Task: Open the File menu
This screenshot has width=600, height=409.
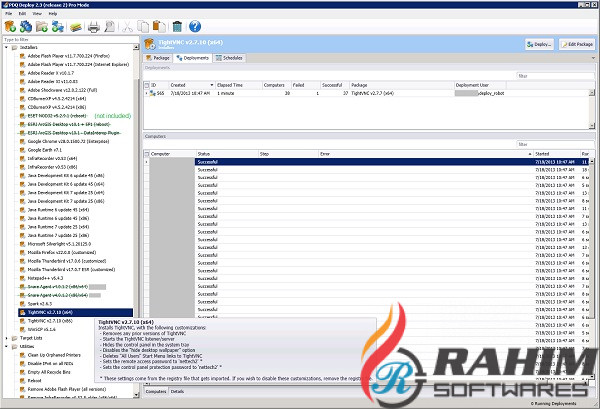Action: pos(8,13)
